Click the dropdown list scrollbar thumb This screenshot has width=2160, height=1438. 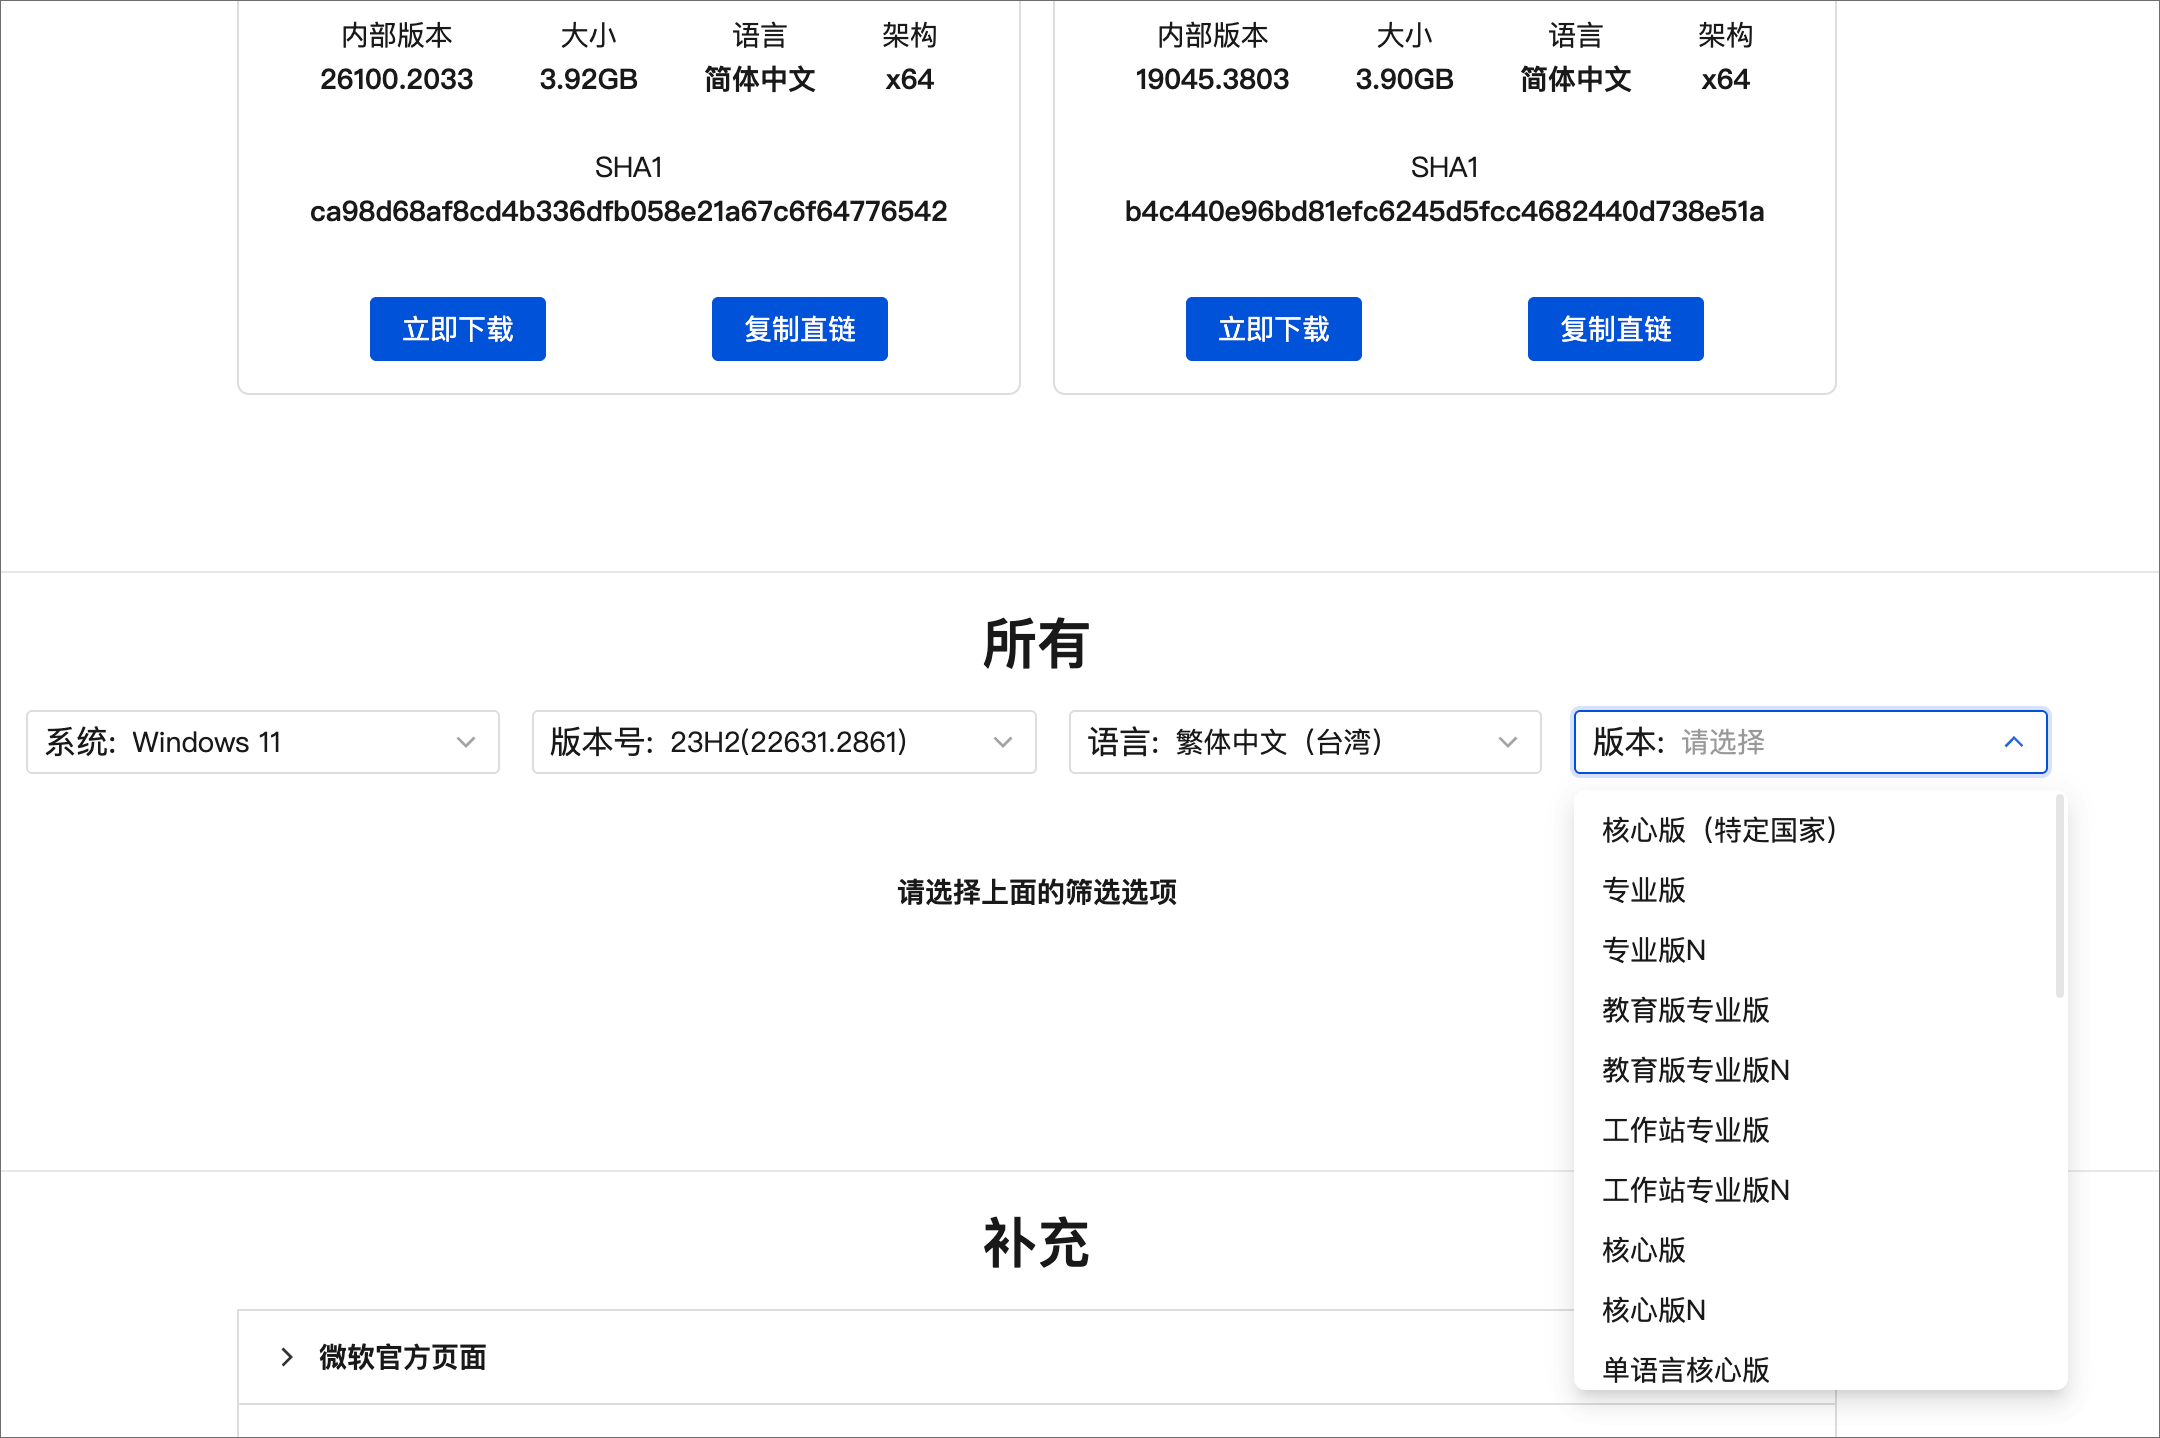click(2059, 896)
